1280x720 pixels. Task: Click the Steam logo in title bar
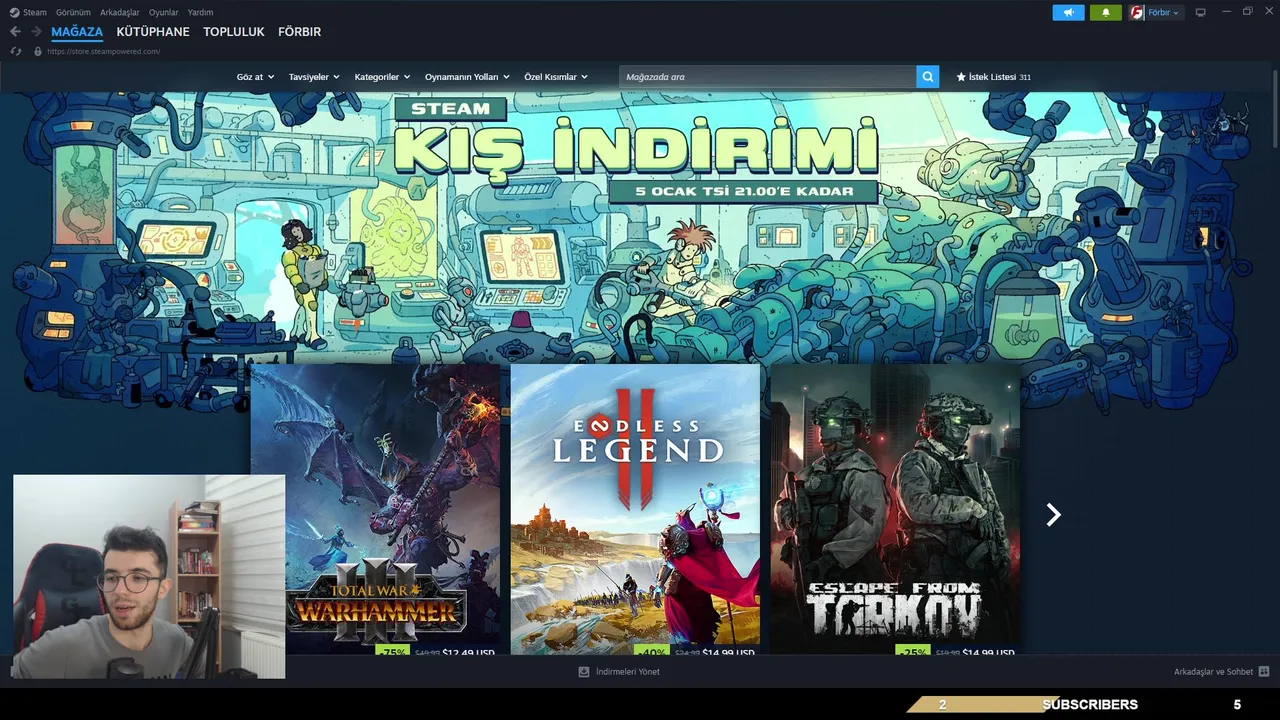pyautogui.click(x=14, y=12)
